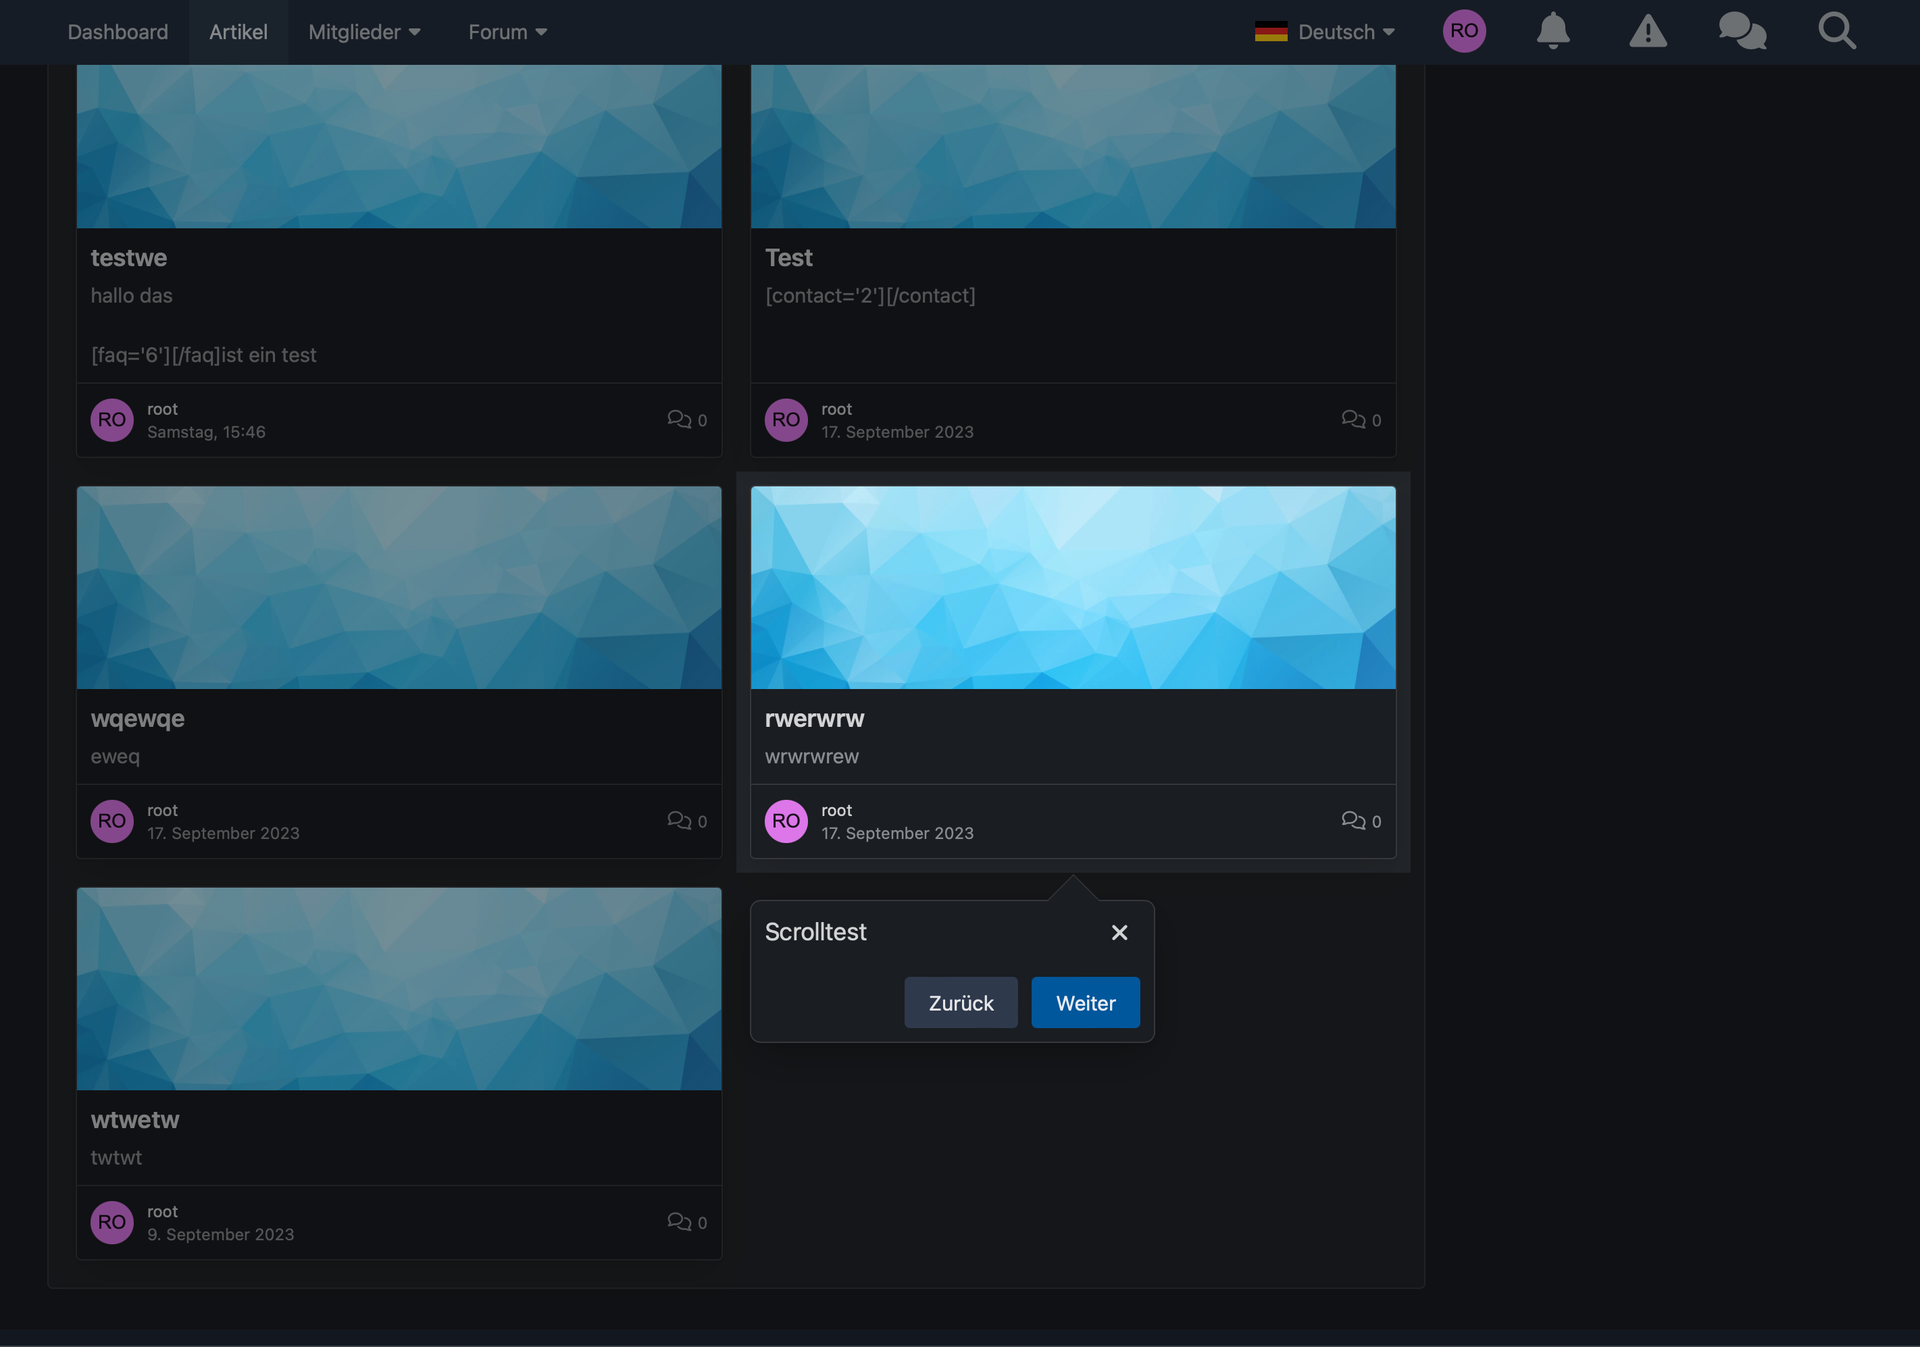Click the RO user avatar in header
Screen dimensions: 1920x1347
point(1464,31)
